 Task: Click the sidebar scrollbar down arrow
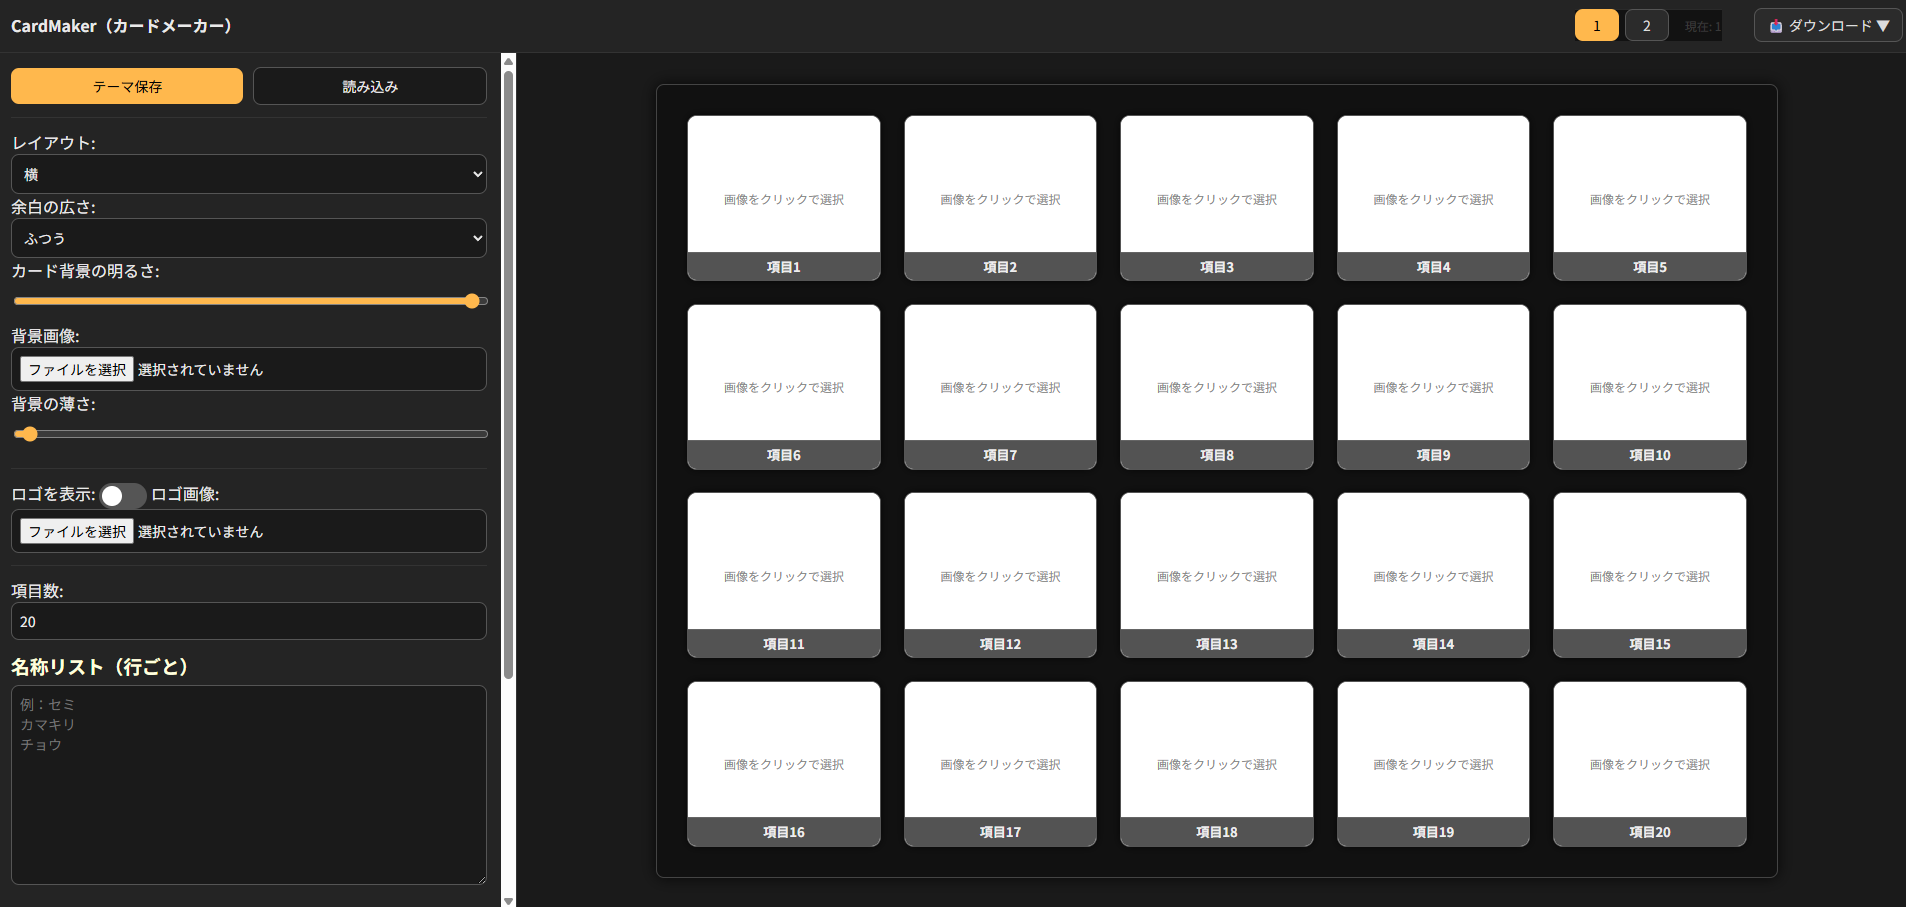[x=508, y=900]
